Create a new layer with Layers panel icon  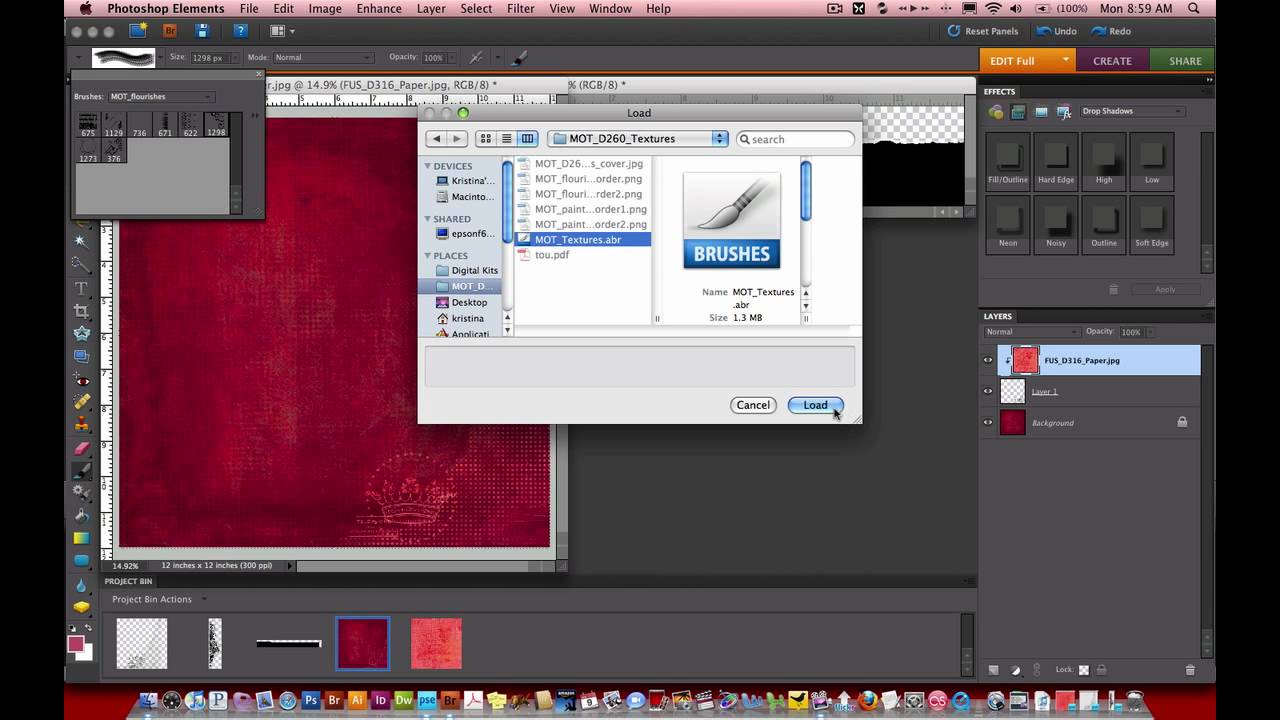pyautogui.click(x=993, y=670)
